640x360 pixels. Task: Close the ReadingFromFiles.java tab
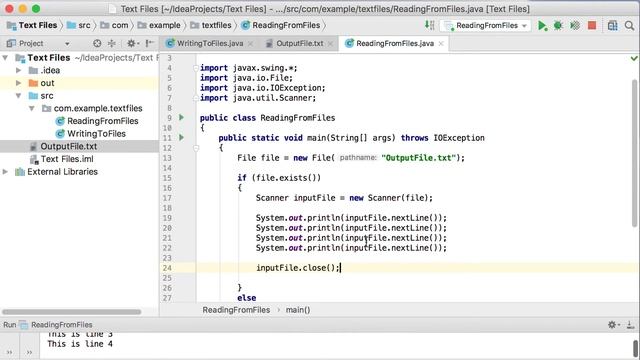pos(441,44)
